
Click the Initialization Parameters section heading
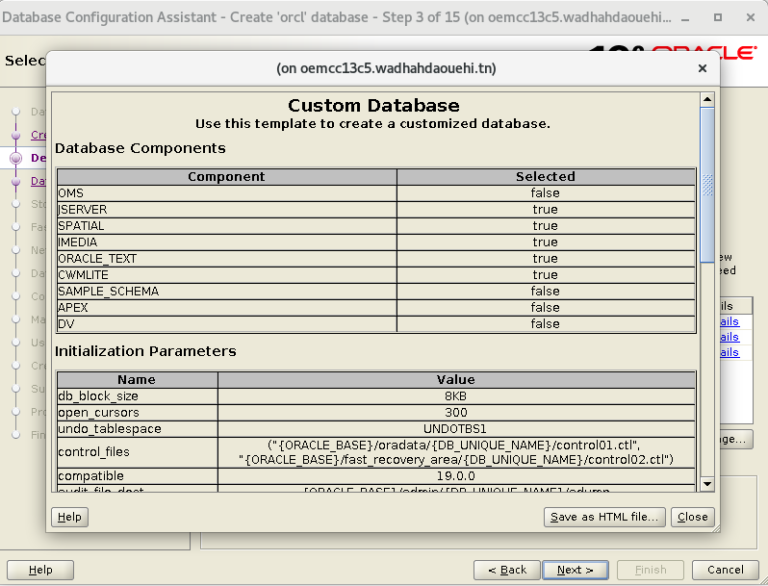click(x=145, y=351)
